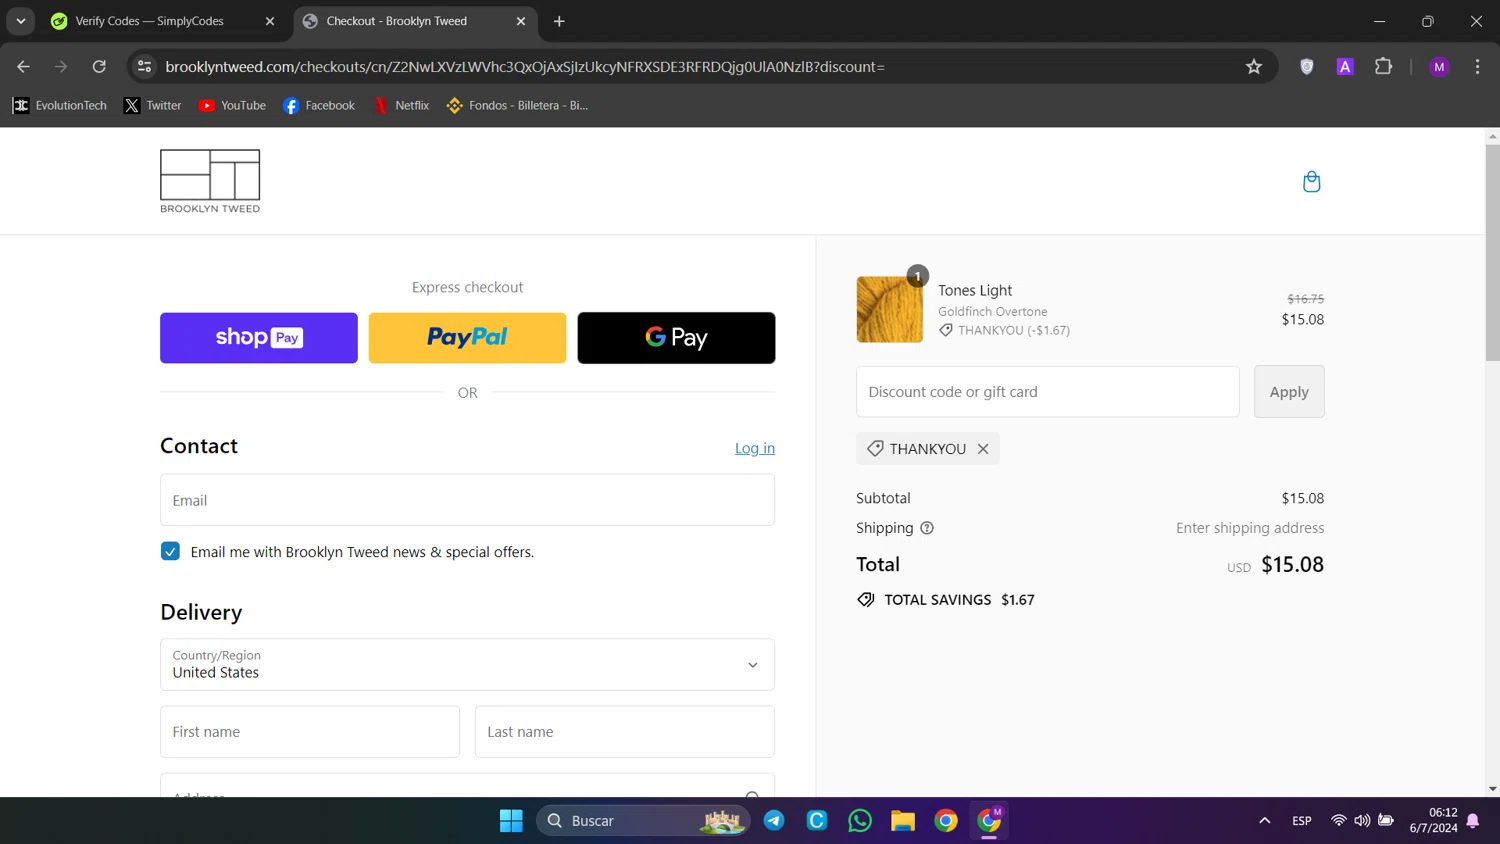1500x844 pixels.
Task: Click the taskbar Buscar search box
Action: click(643, 821)
